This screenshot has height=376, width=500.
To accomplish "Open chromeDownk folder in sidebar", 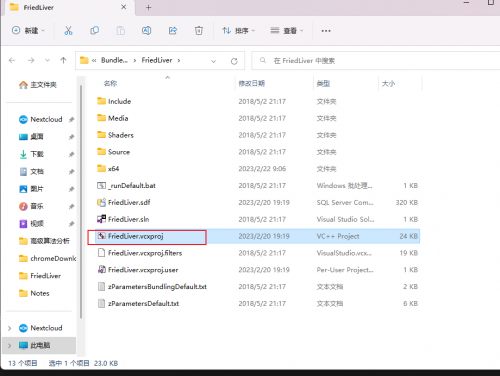I will point(47,258).
